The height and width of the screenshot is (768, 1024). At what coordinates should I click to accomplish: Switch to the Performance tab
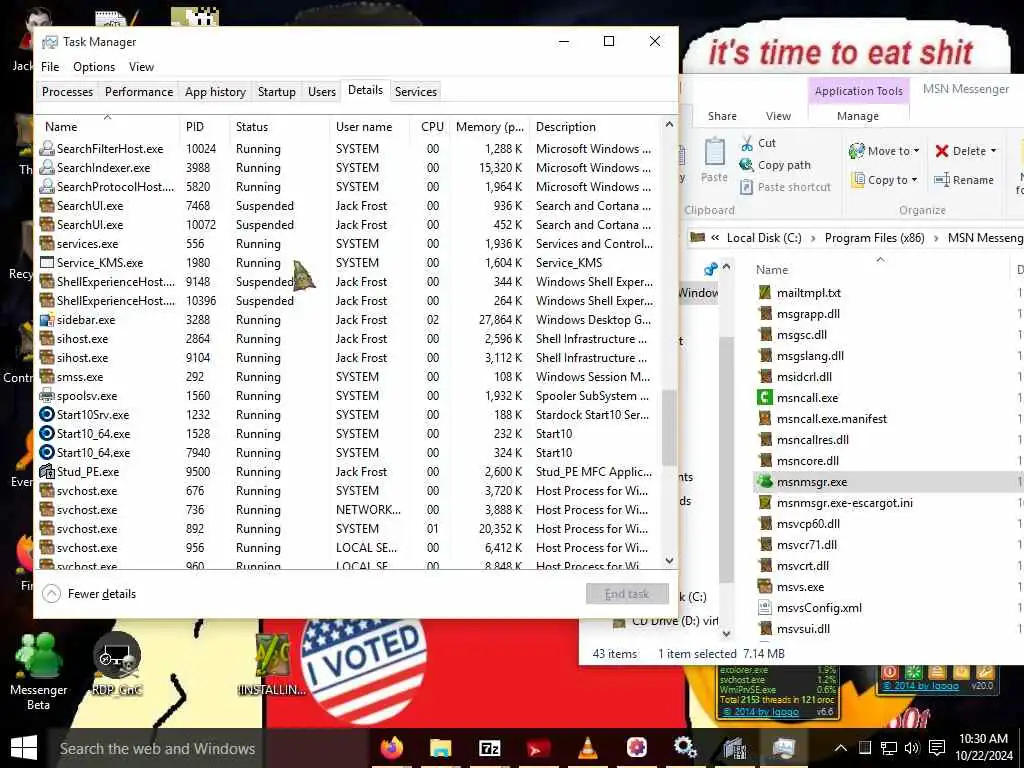click(x=139, y=91)
